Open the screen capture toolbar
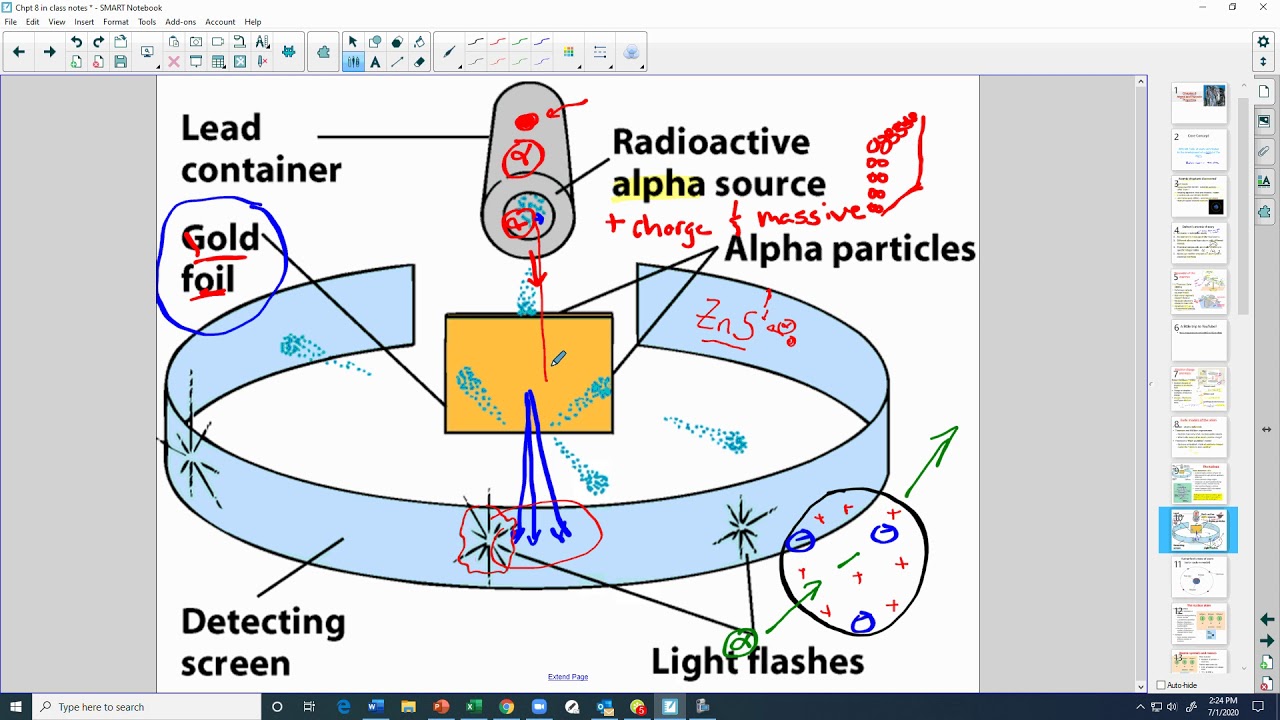Screen dimensions: 1280x720 (196, 42)
